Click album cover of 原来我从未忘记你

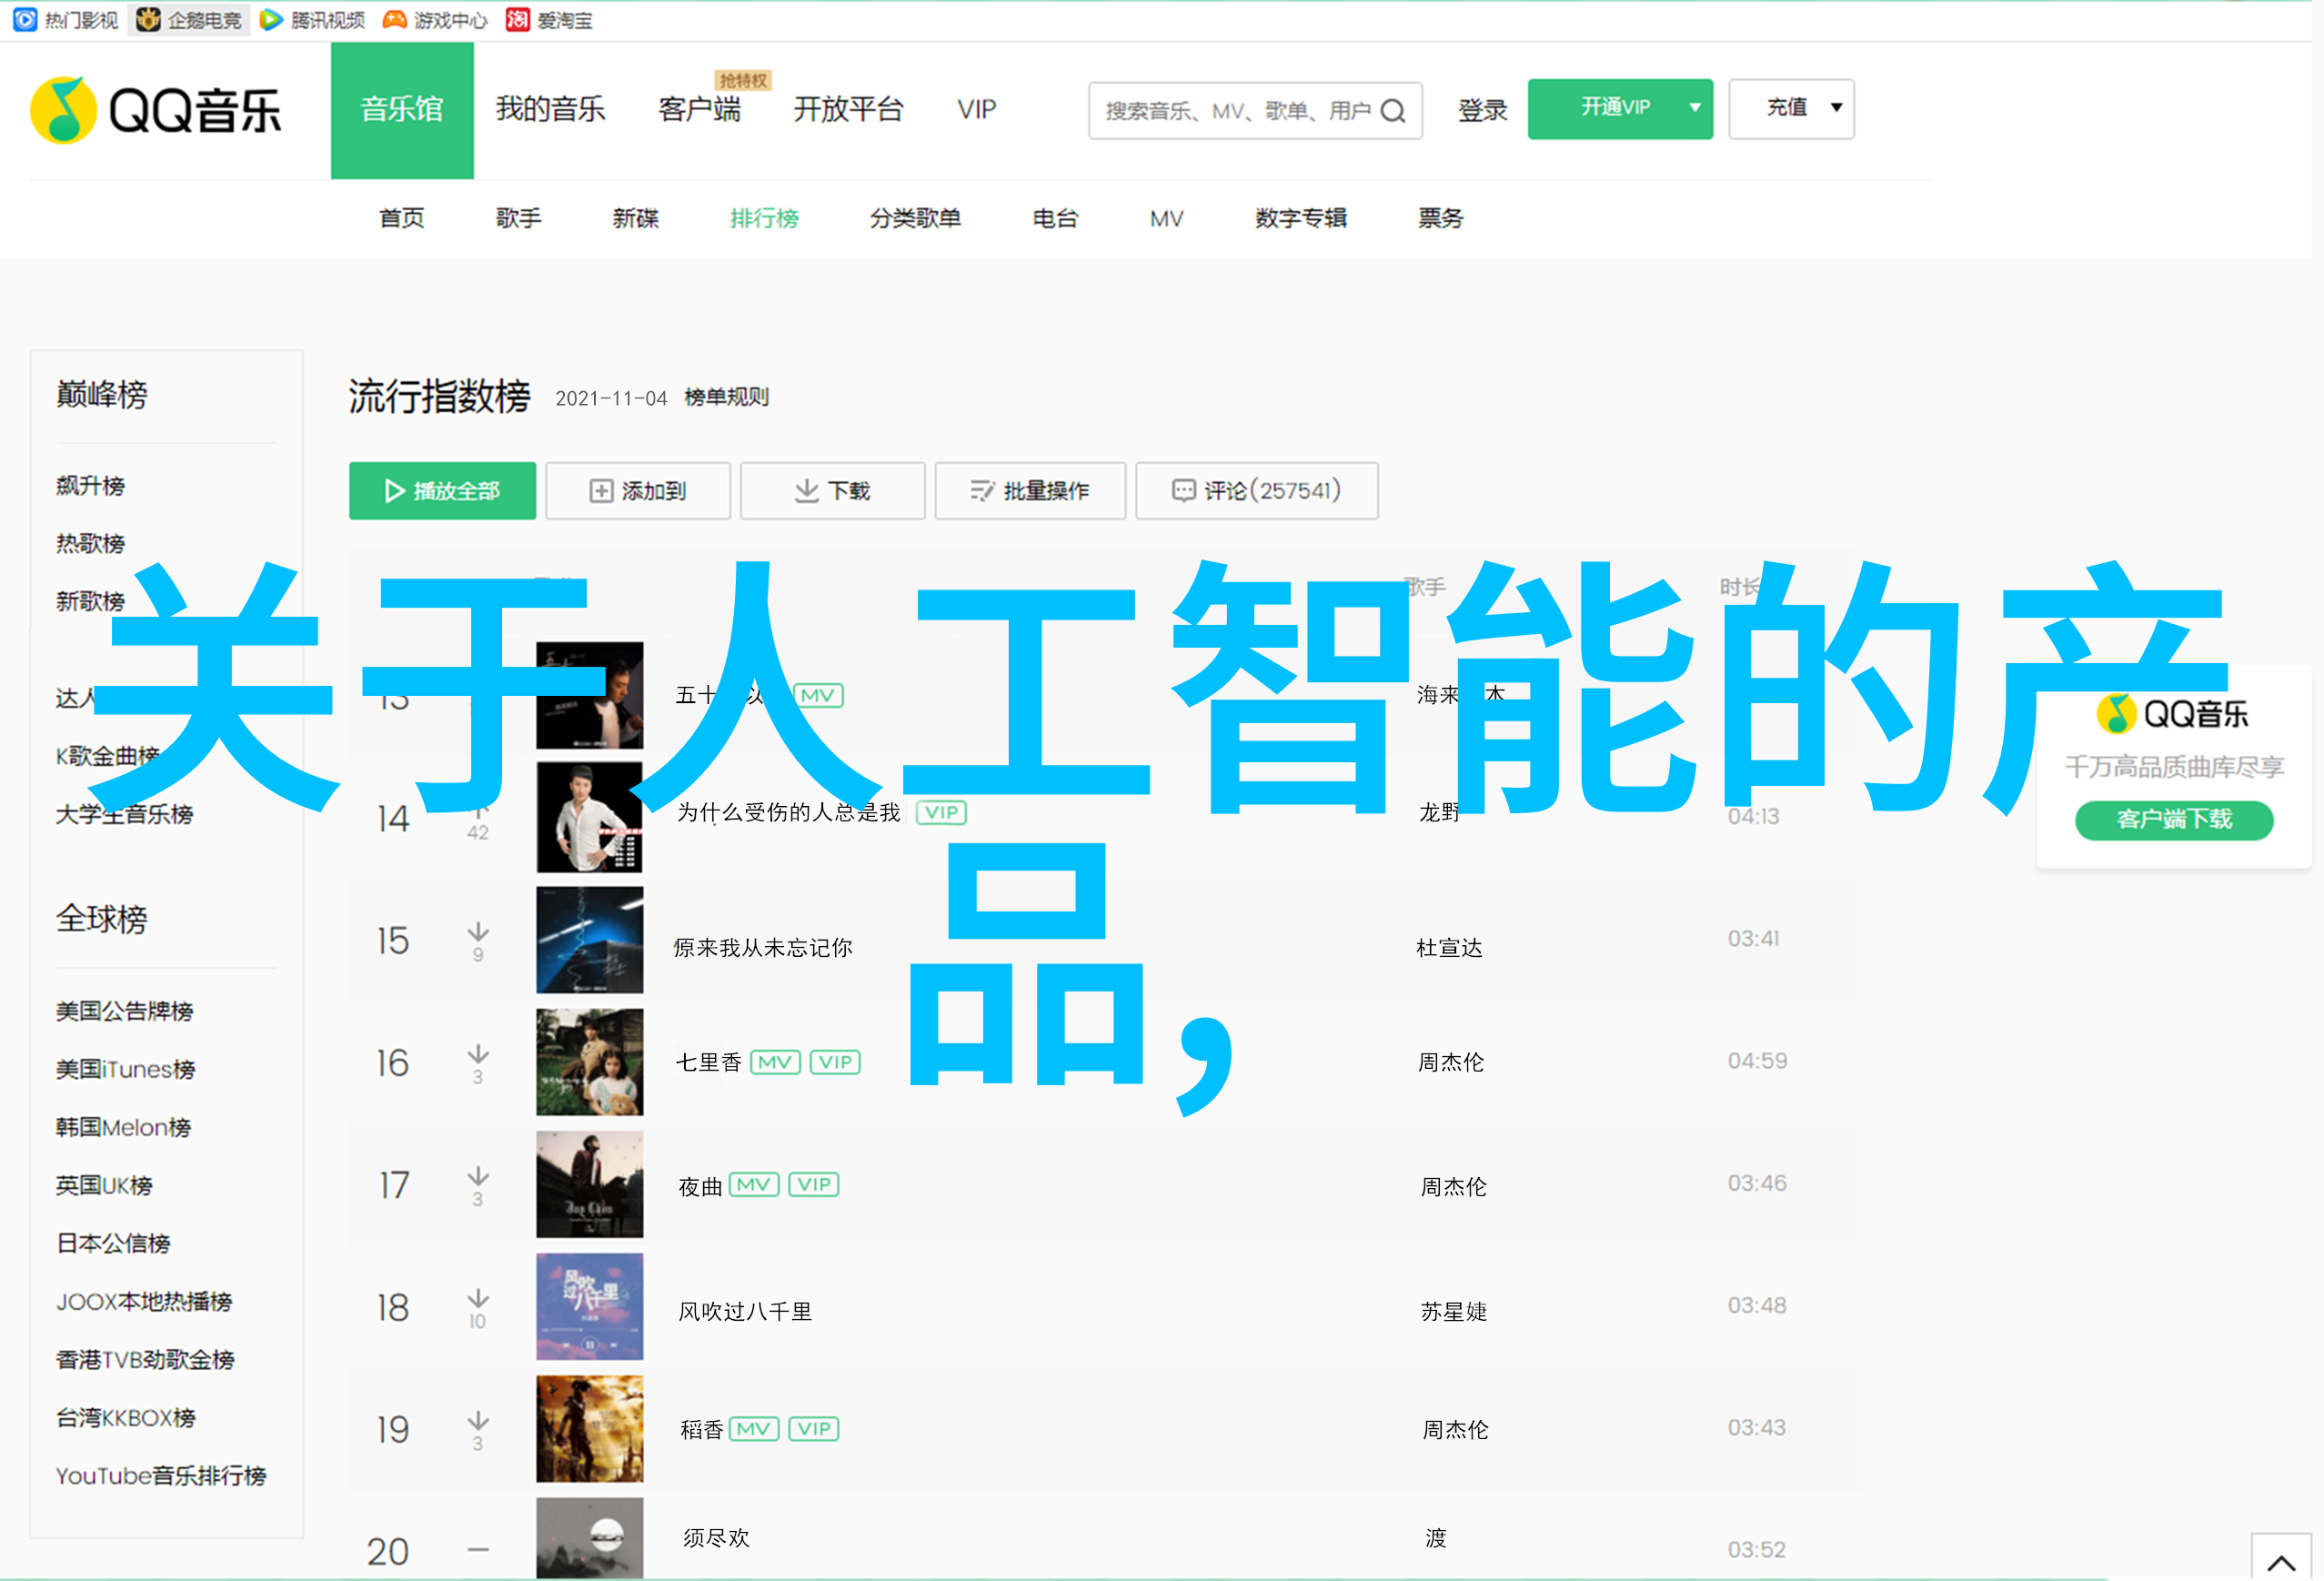coord(590,939)
